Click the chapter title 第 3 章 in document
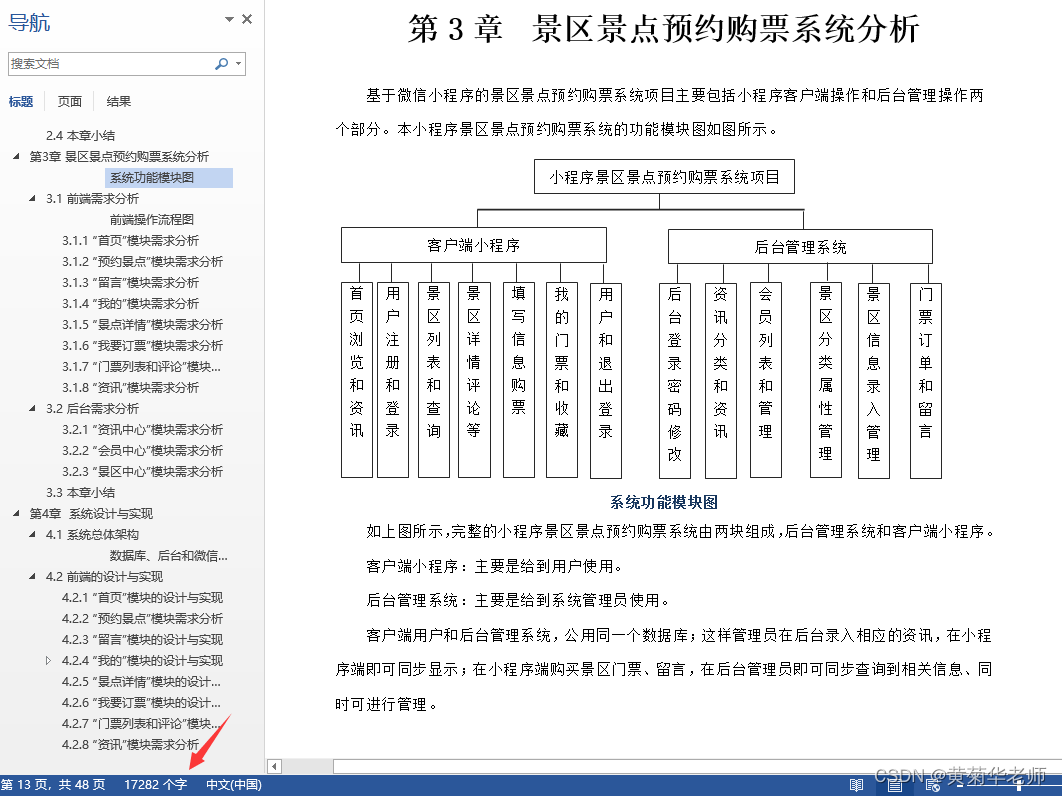The image size is (1062, 796). 455,29
